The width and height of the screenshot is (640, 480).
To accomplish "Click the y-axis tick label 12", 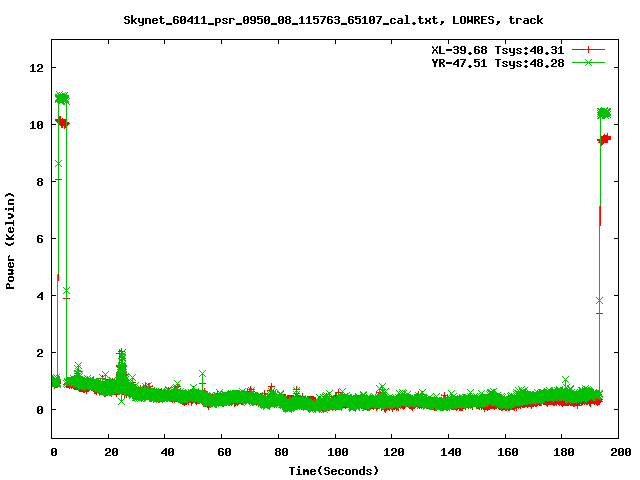I will pyautogui.click(x=37, y=68).
